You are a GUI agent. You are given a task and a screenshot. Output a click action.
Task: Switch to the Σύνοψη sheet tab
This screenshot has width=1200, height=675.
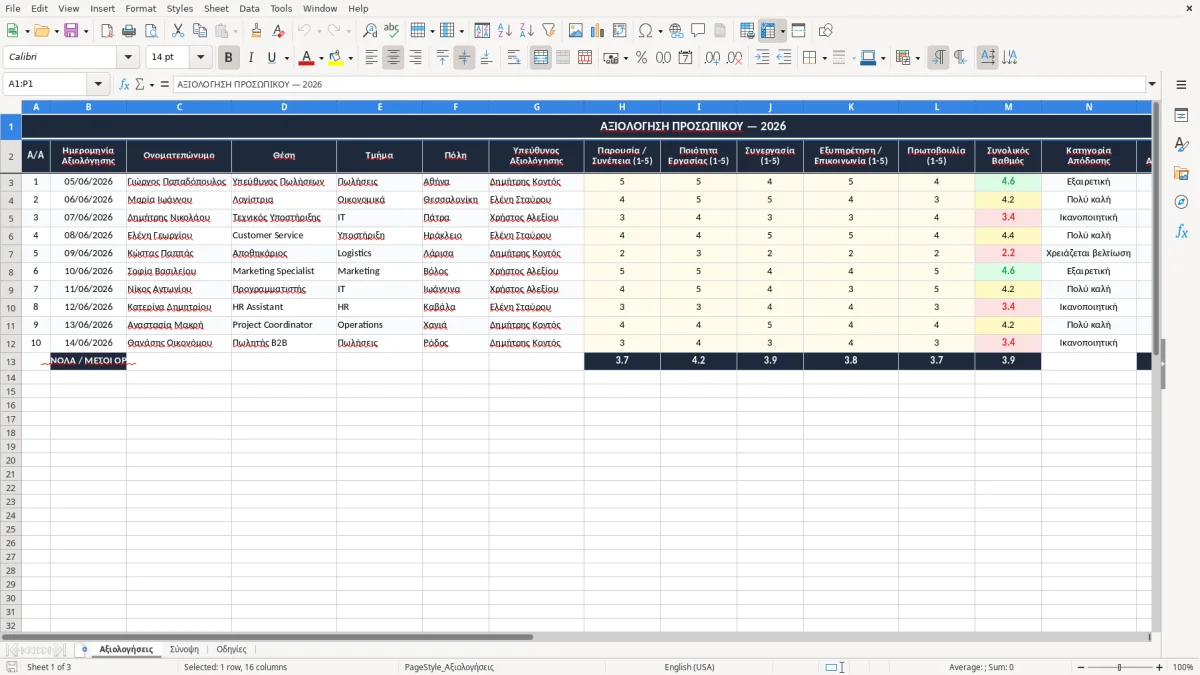pyautogui.click(x=184, y=649)
